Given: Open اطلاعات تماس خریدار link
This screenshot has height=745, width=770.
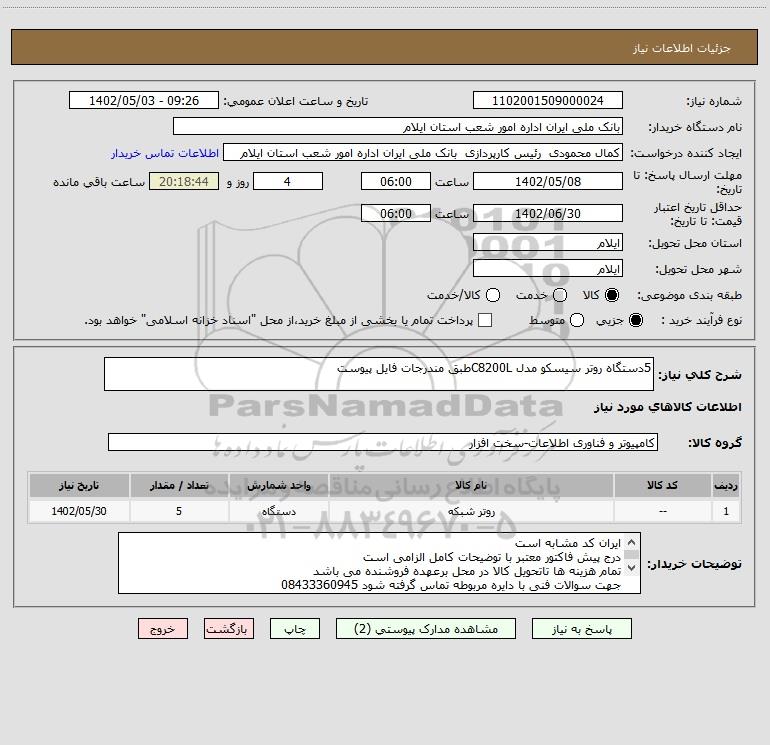Looking at the screenshot, I should [x=165, y=153].
